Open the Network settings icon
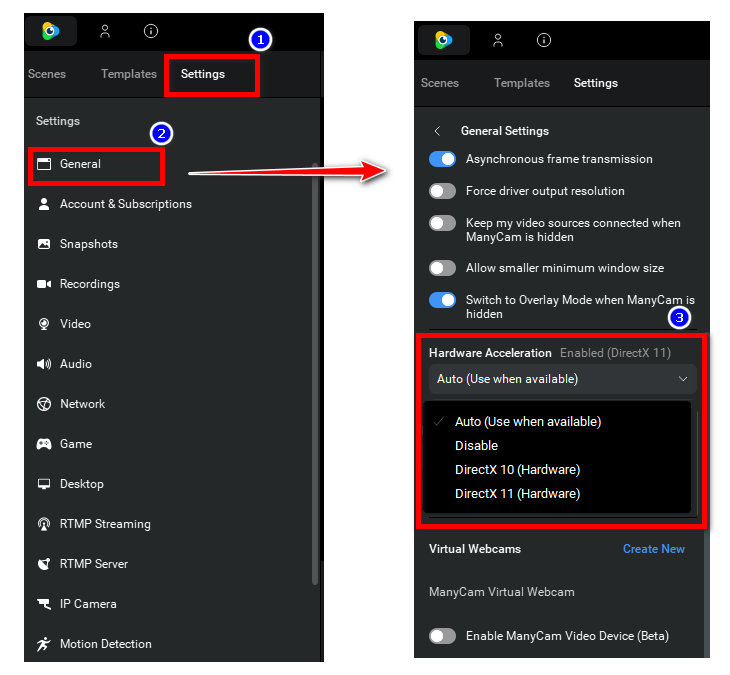The height and width of the screenshot is (675, 730). [44, 404]
